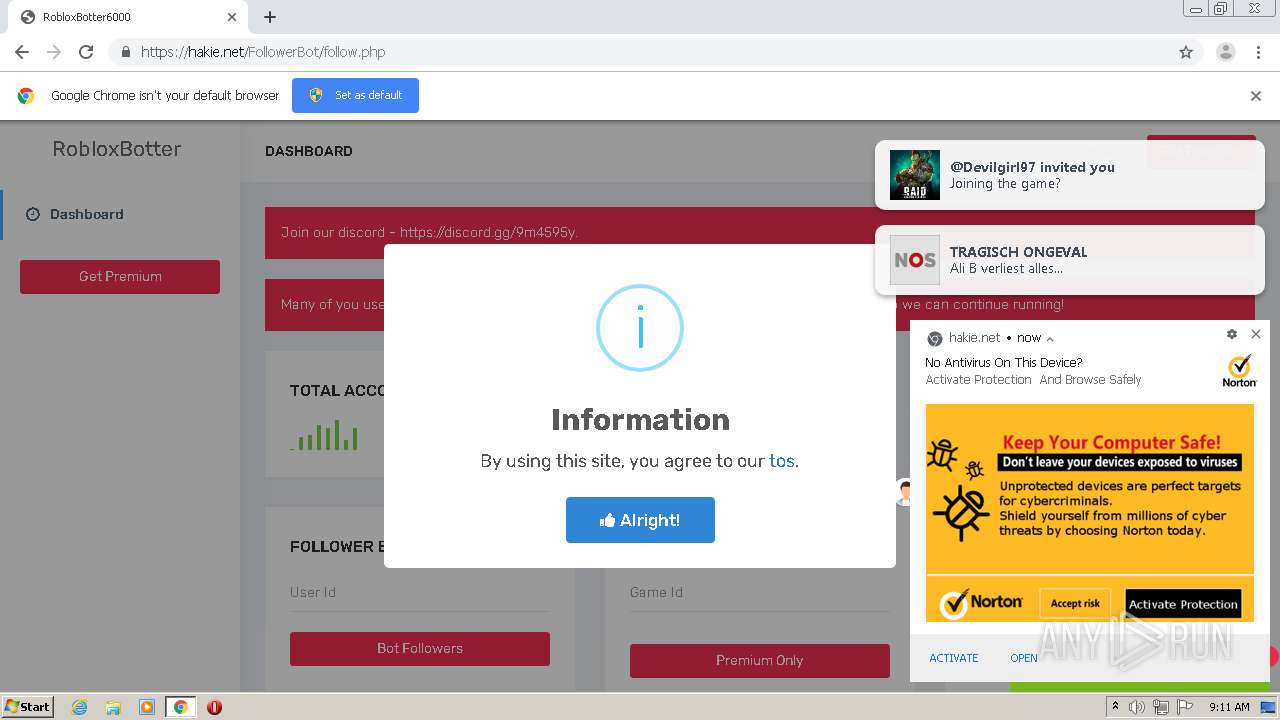The height and width of the screenshot is (720, 1280).
Task: Open the TRAGISCH ONGEVAL notification
Action: coord(1069,260)
